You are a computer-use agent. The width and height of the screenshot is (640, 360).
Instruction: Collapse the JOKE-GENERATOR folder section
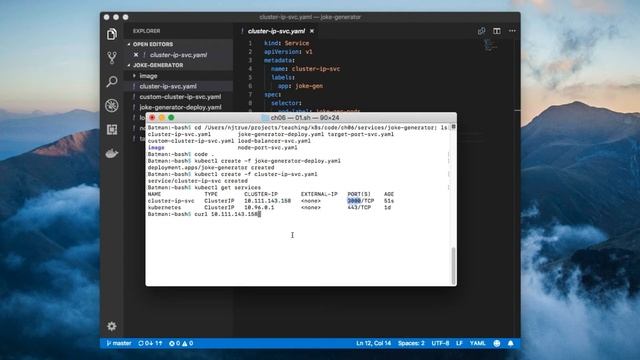point(158,65)
